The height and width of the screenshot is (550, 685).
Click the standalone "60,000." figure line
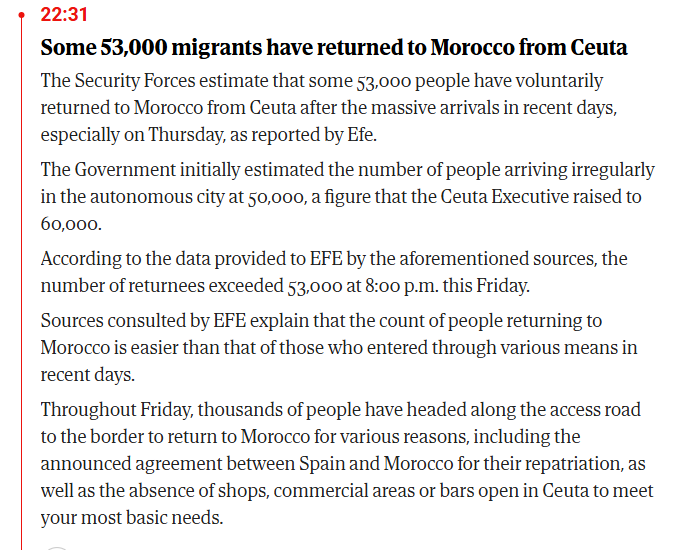coord(71,224)
